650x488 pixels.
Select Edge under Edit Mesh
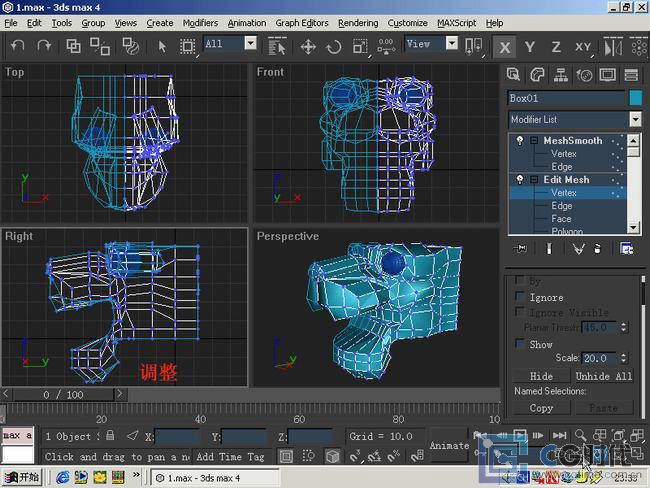click(562, 206)
